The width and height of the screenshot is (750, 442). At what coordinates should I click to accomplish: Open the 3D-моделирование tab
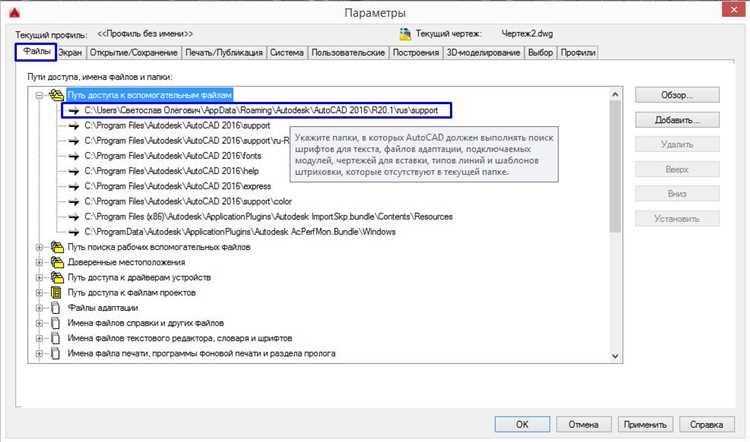(483, 53)
